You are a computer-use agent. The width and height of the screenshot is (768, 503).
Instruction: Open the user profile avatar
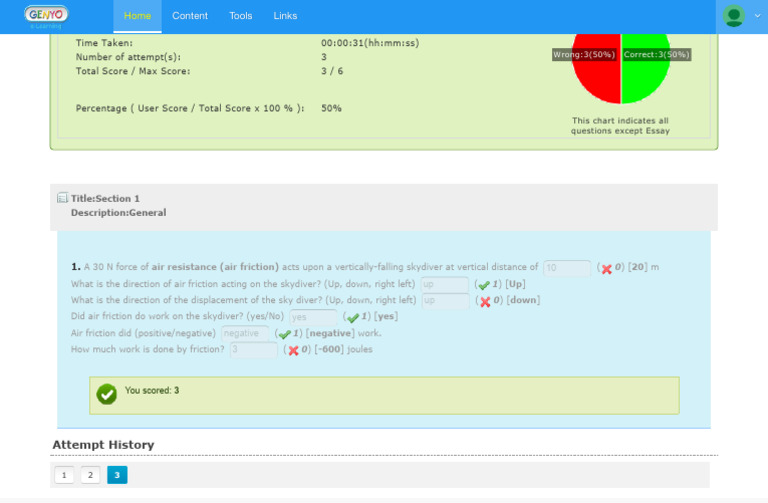(x=734, y=16)
